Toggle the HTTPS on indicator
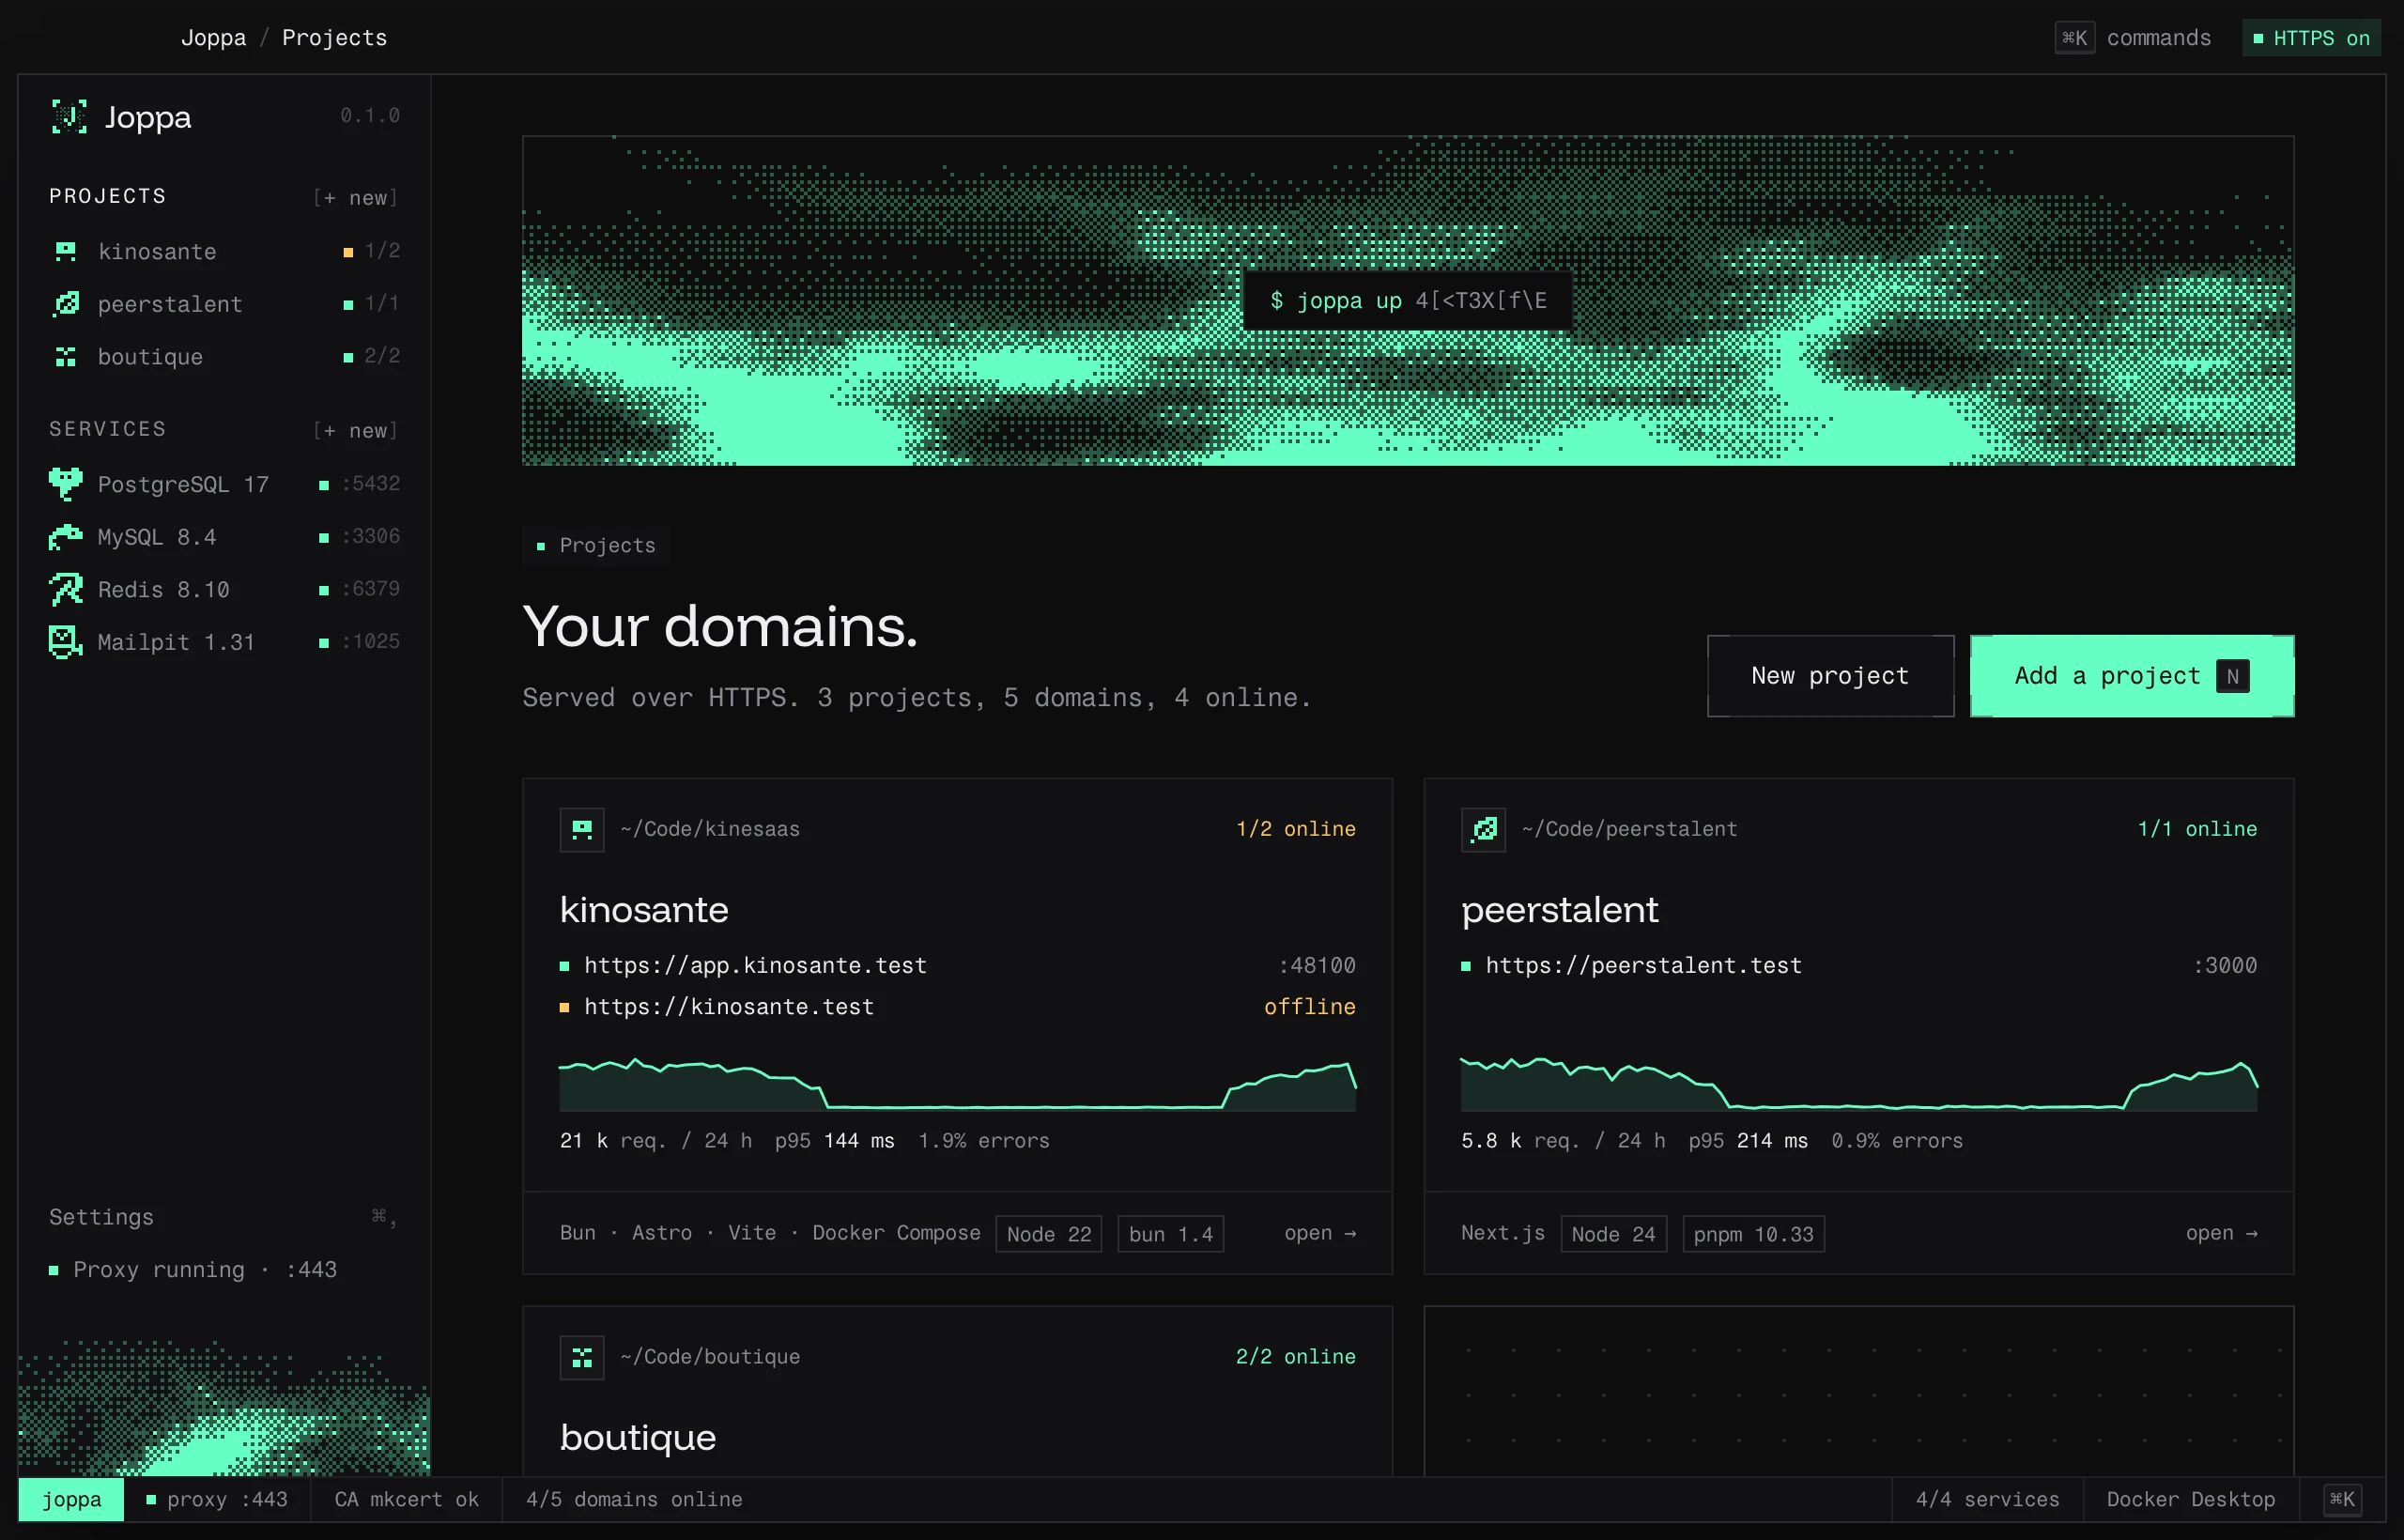 [2311, 38]
